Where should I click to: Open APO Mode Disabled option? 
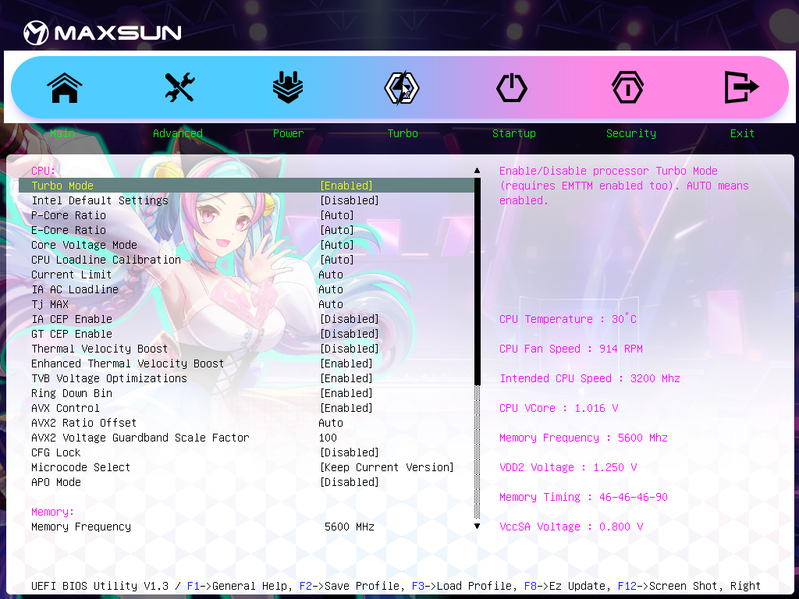click(350, 482)
